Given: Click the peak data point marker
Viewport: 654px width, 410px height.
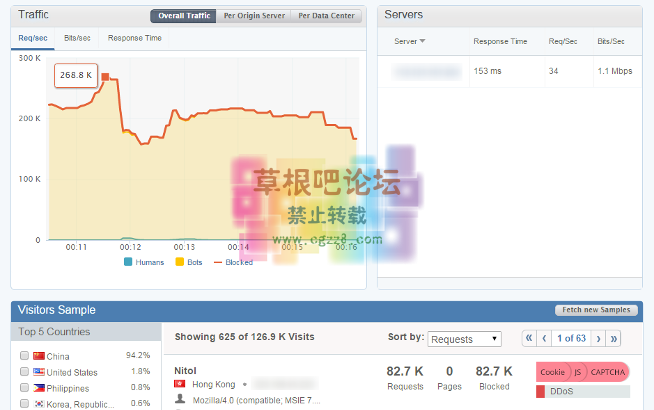Looking at the screenshot, I should coord(105,77).
